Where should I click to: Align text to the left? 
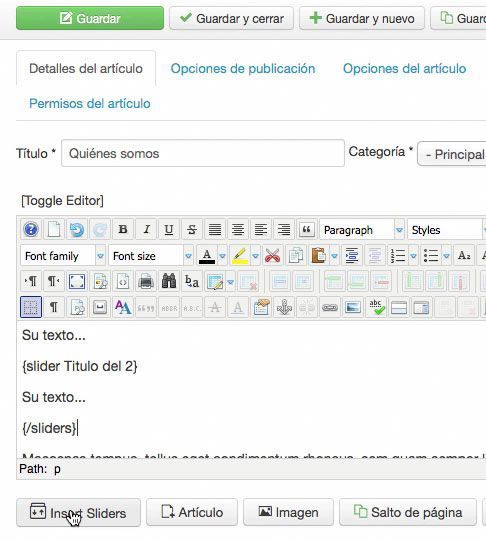coord(261,229)
